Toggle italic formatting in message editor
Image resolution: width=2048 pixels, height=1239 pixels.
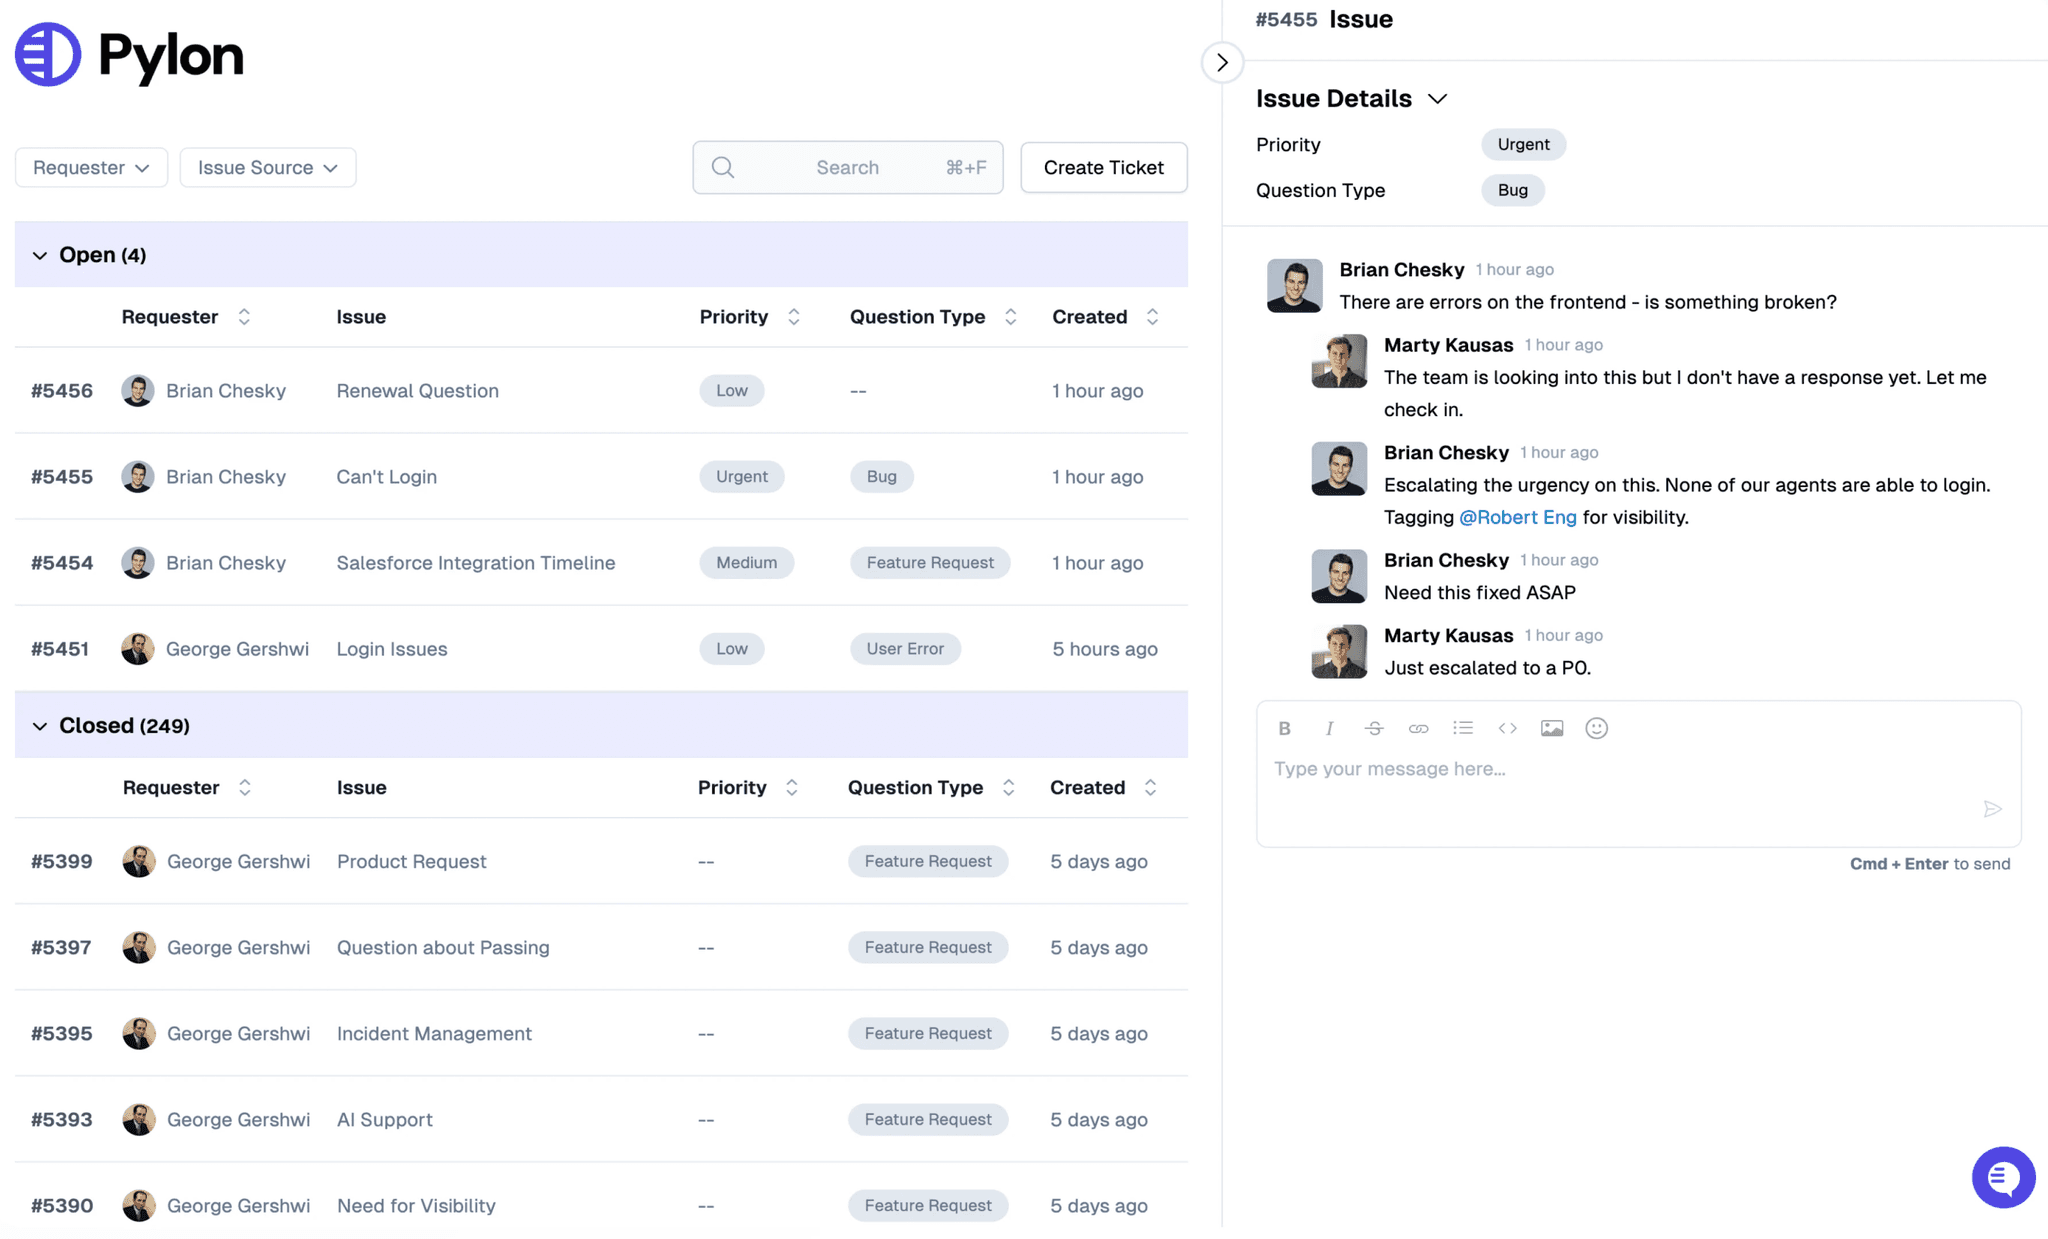[x=1329, y=728]
